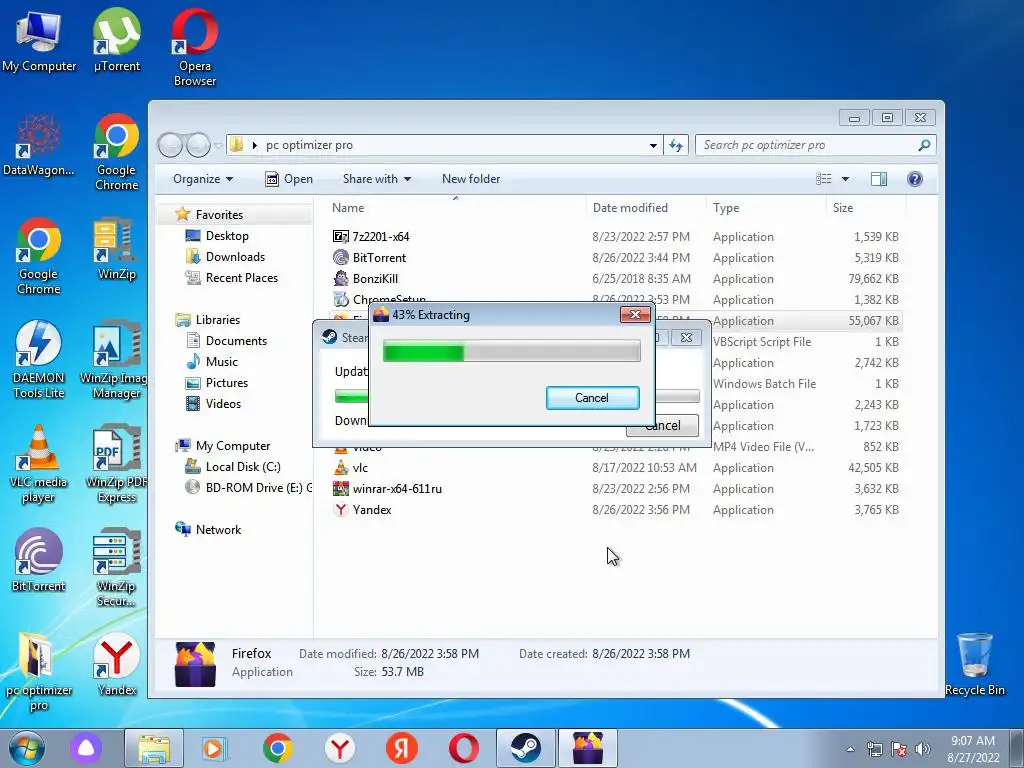Click the Explorer Back arrow

170,145
